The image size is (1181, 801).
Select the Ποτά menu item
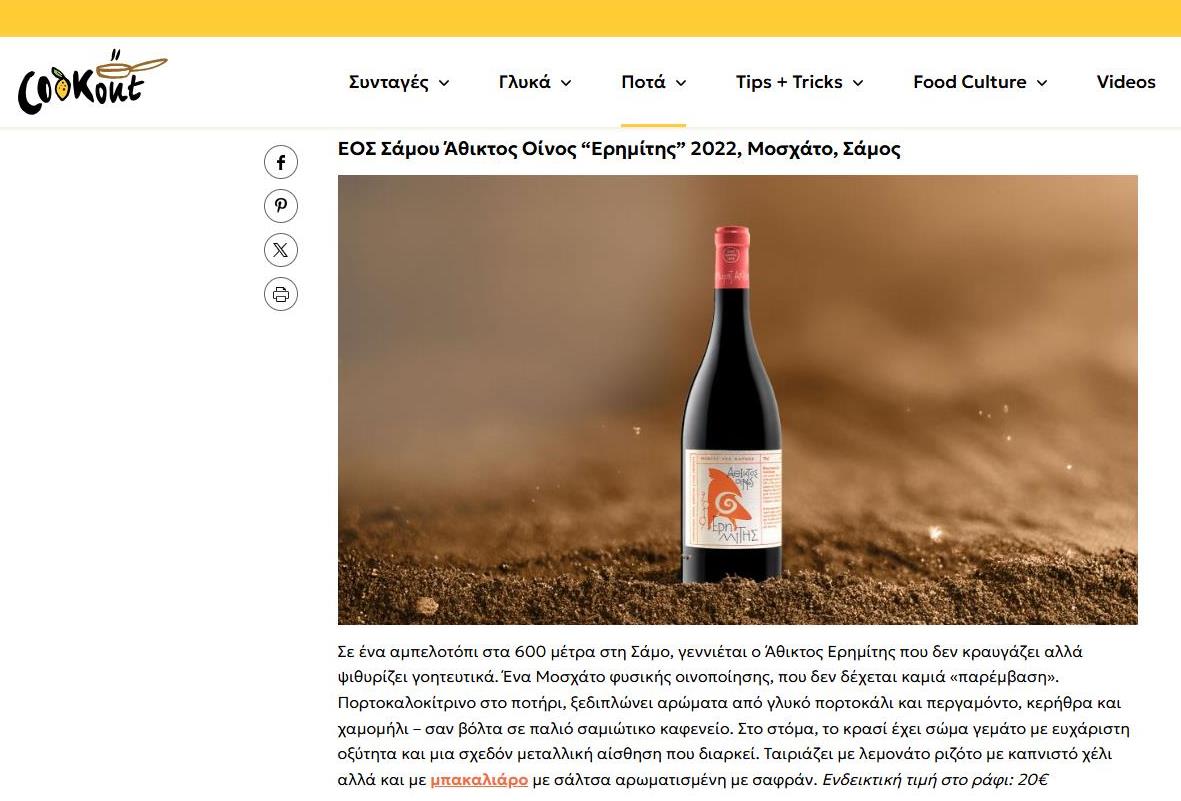[x=643, y=82]
